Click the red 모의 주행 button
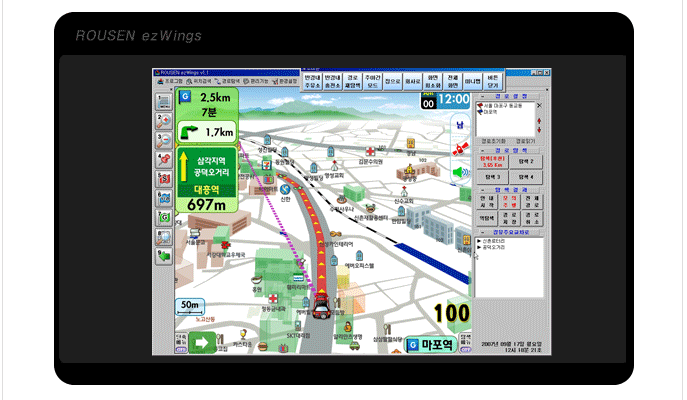687x400 pixels. coord(510,202)
